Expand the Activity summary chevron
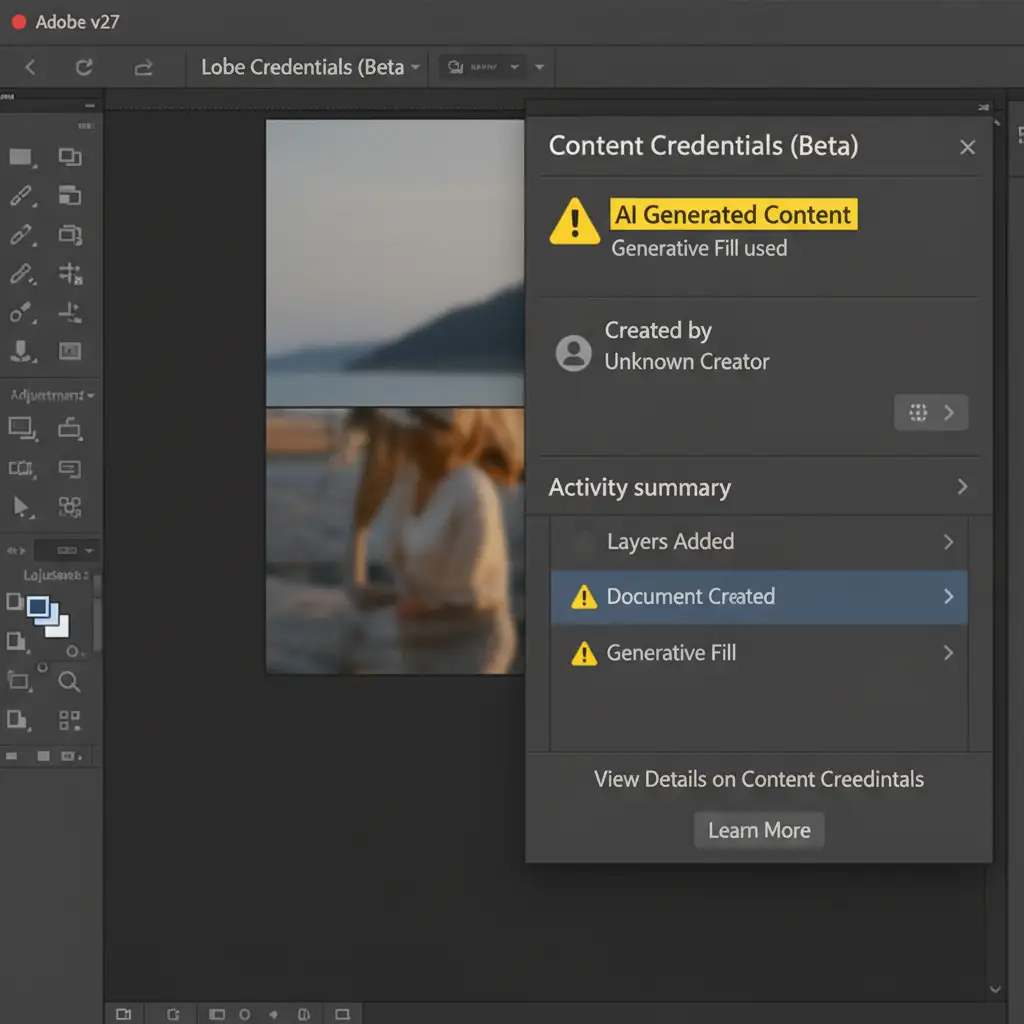This screenshot has height=1024, width=1024. click(x=962, y=487)
